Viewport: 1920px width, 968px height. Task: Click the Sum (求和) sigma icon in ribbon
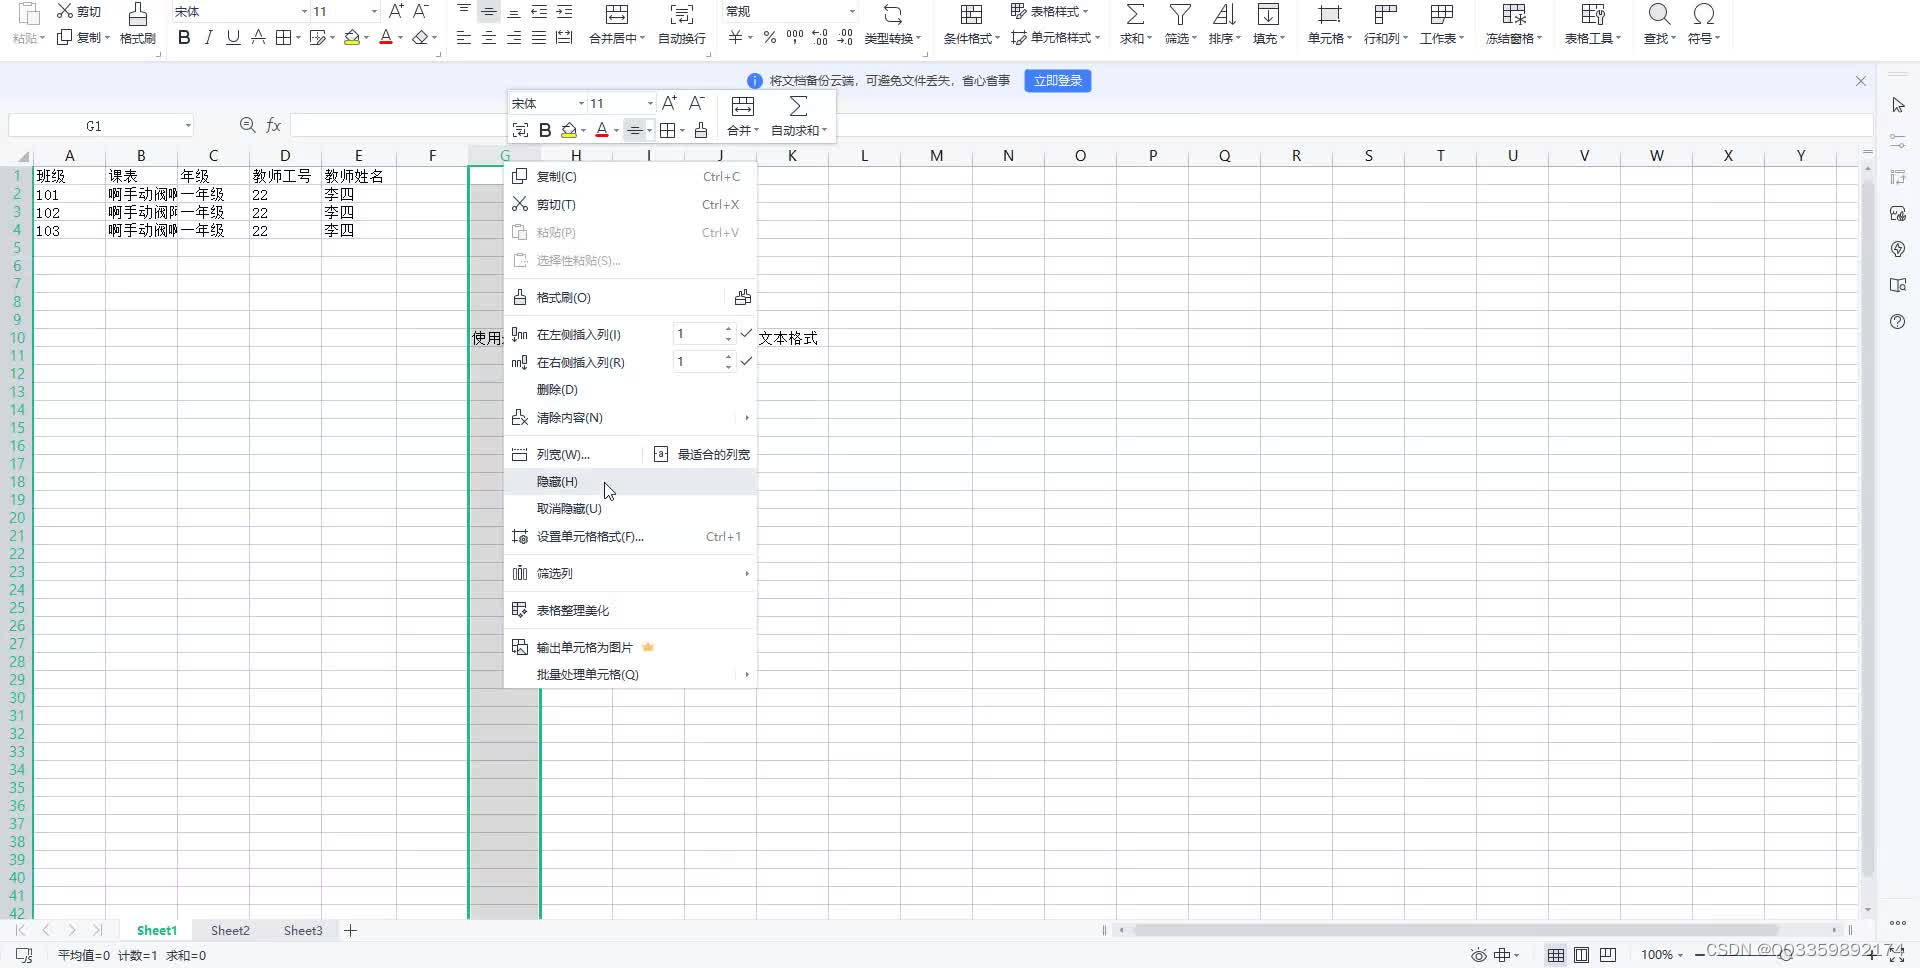pyautogui.click(x=1135, y=15)
